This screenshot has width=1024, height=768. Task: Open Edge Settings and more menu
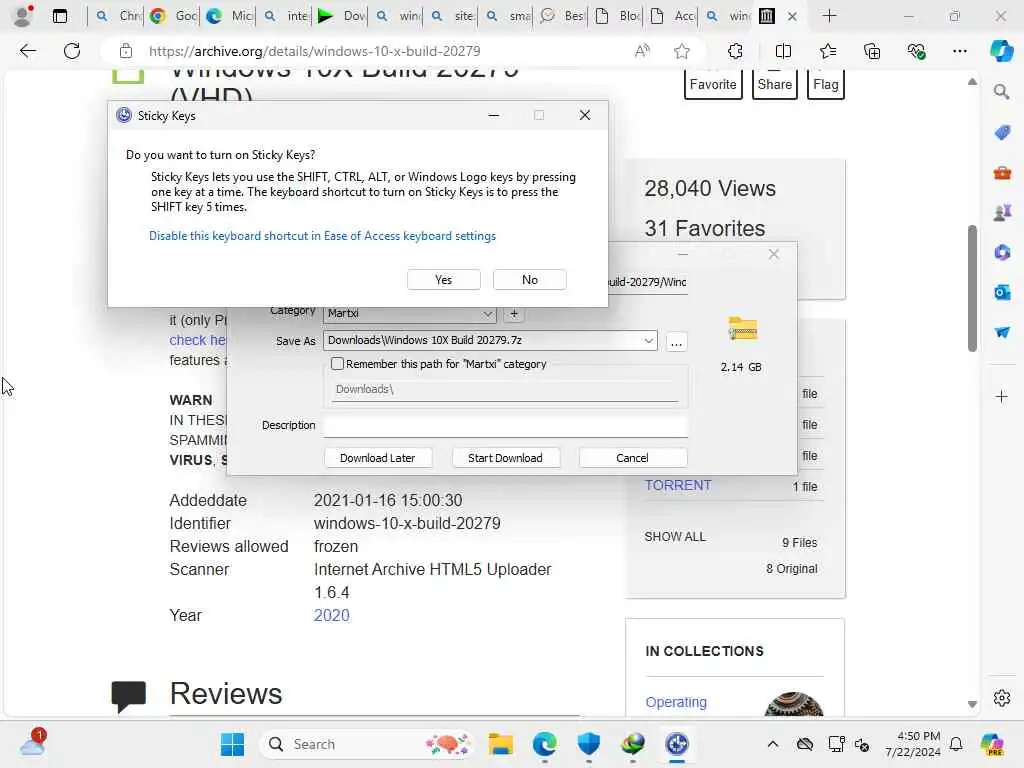click(x=959, y=51)
